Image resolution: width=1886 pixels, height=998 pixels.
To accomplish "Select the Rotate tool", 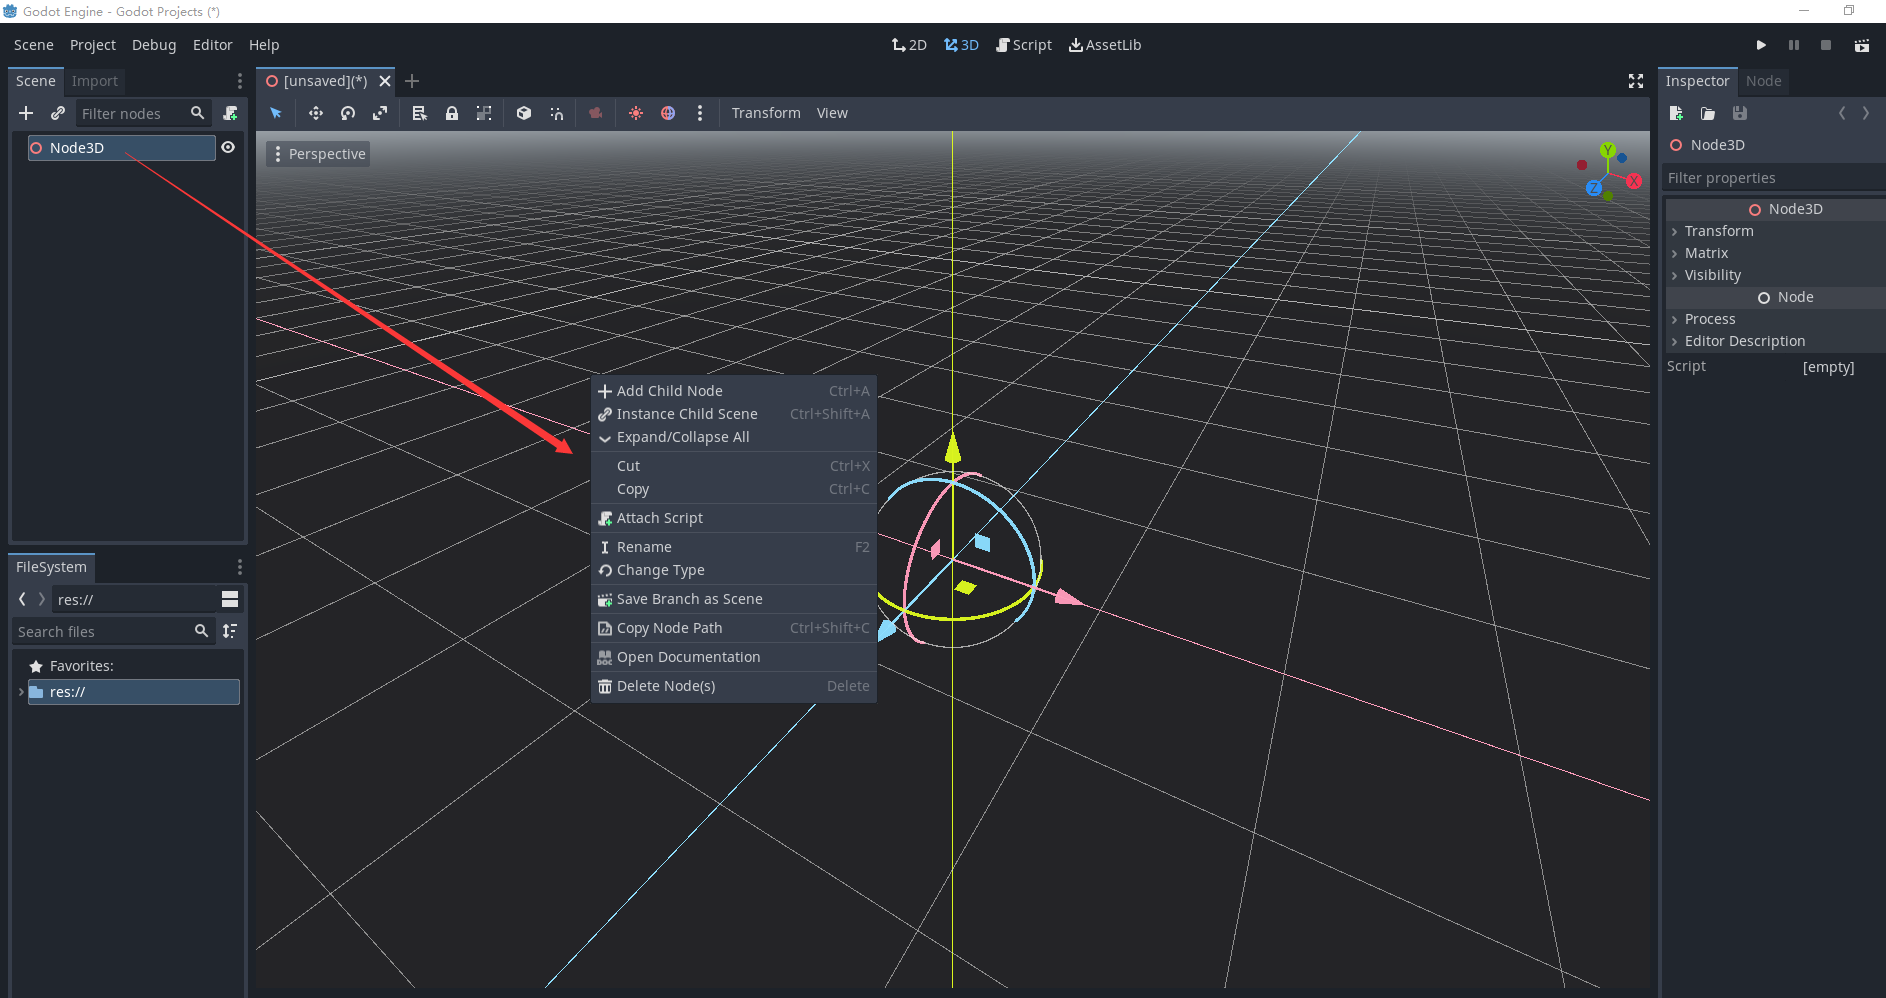I will 347,113.
